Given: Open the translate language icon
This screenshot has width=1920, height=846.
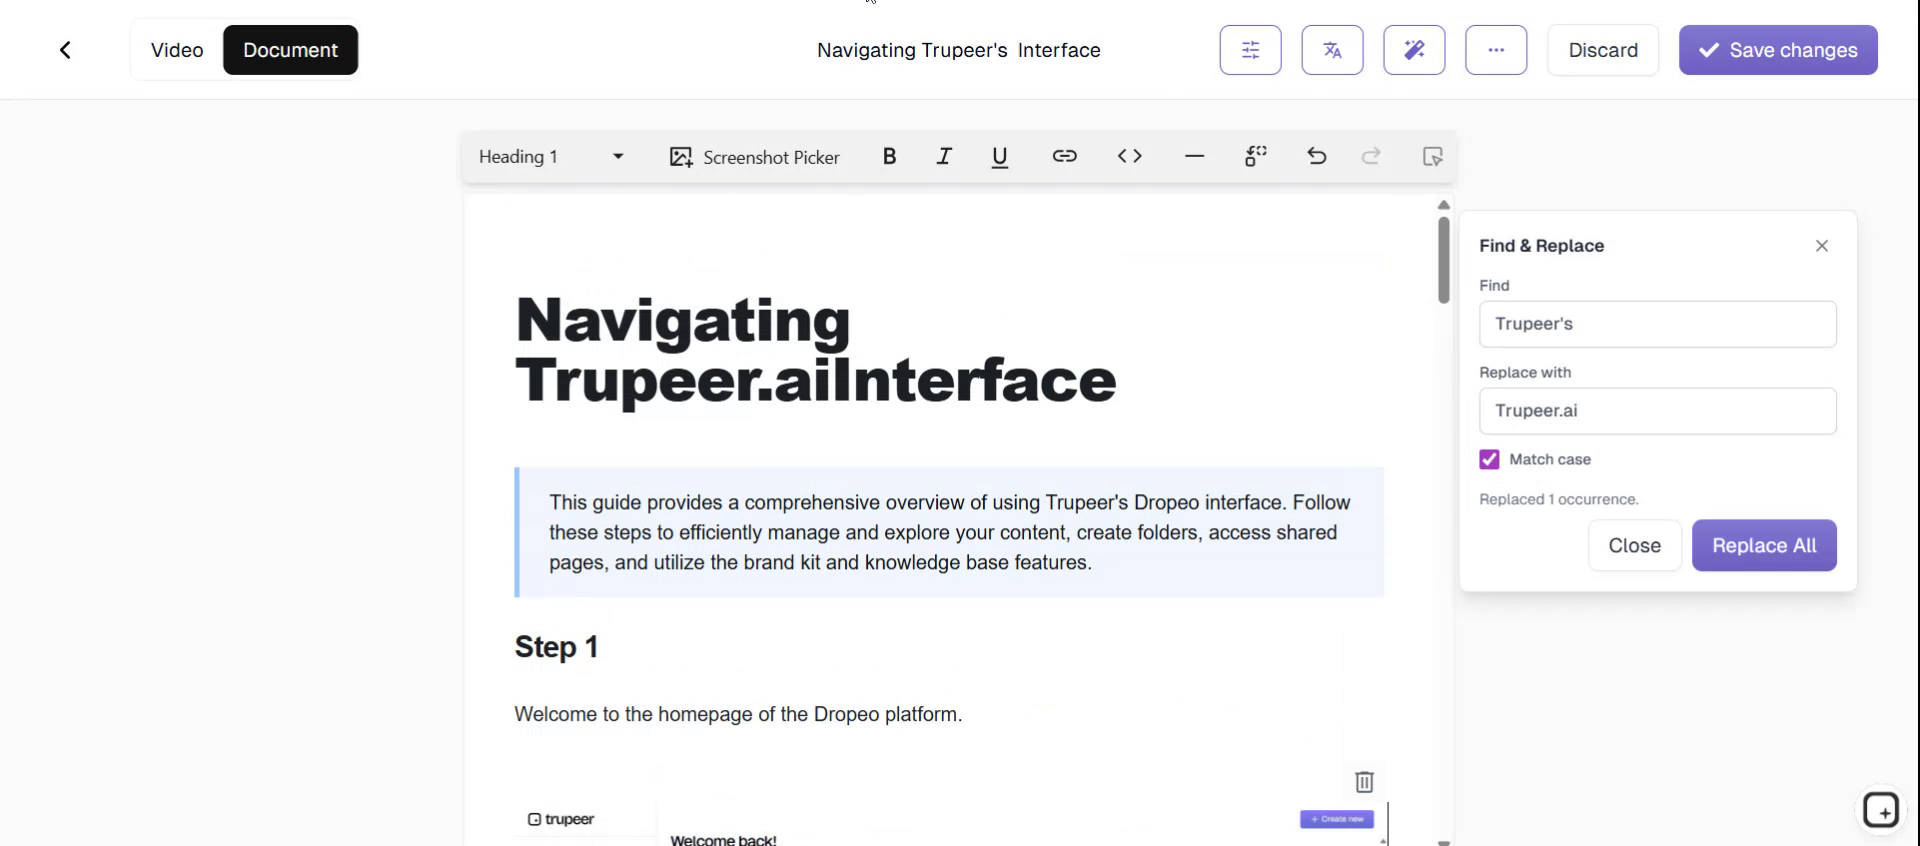Looking at the screenshot, I should click(1332, 50).
